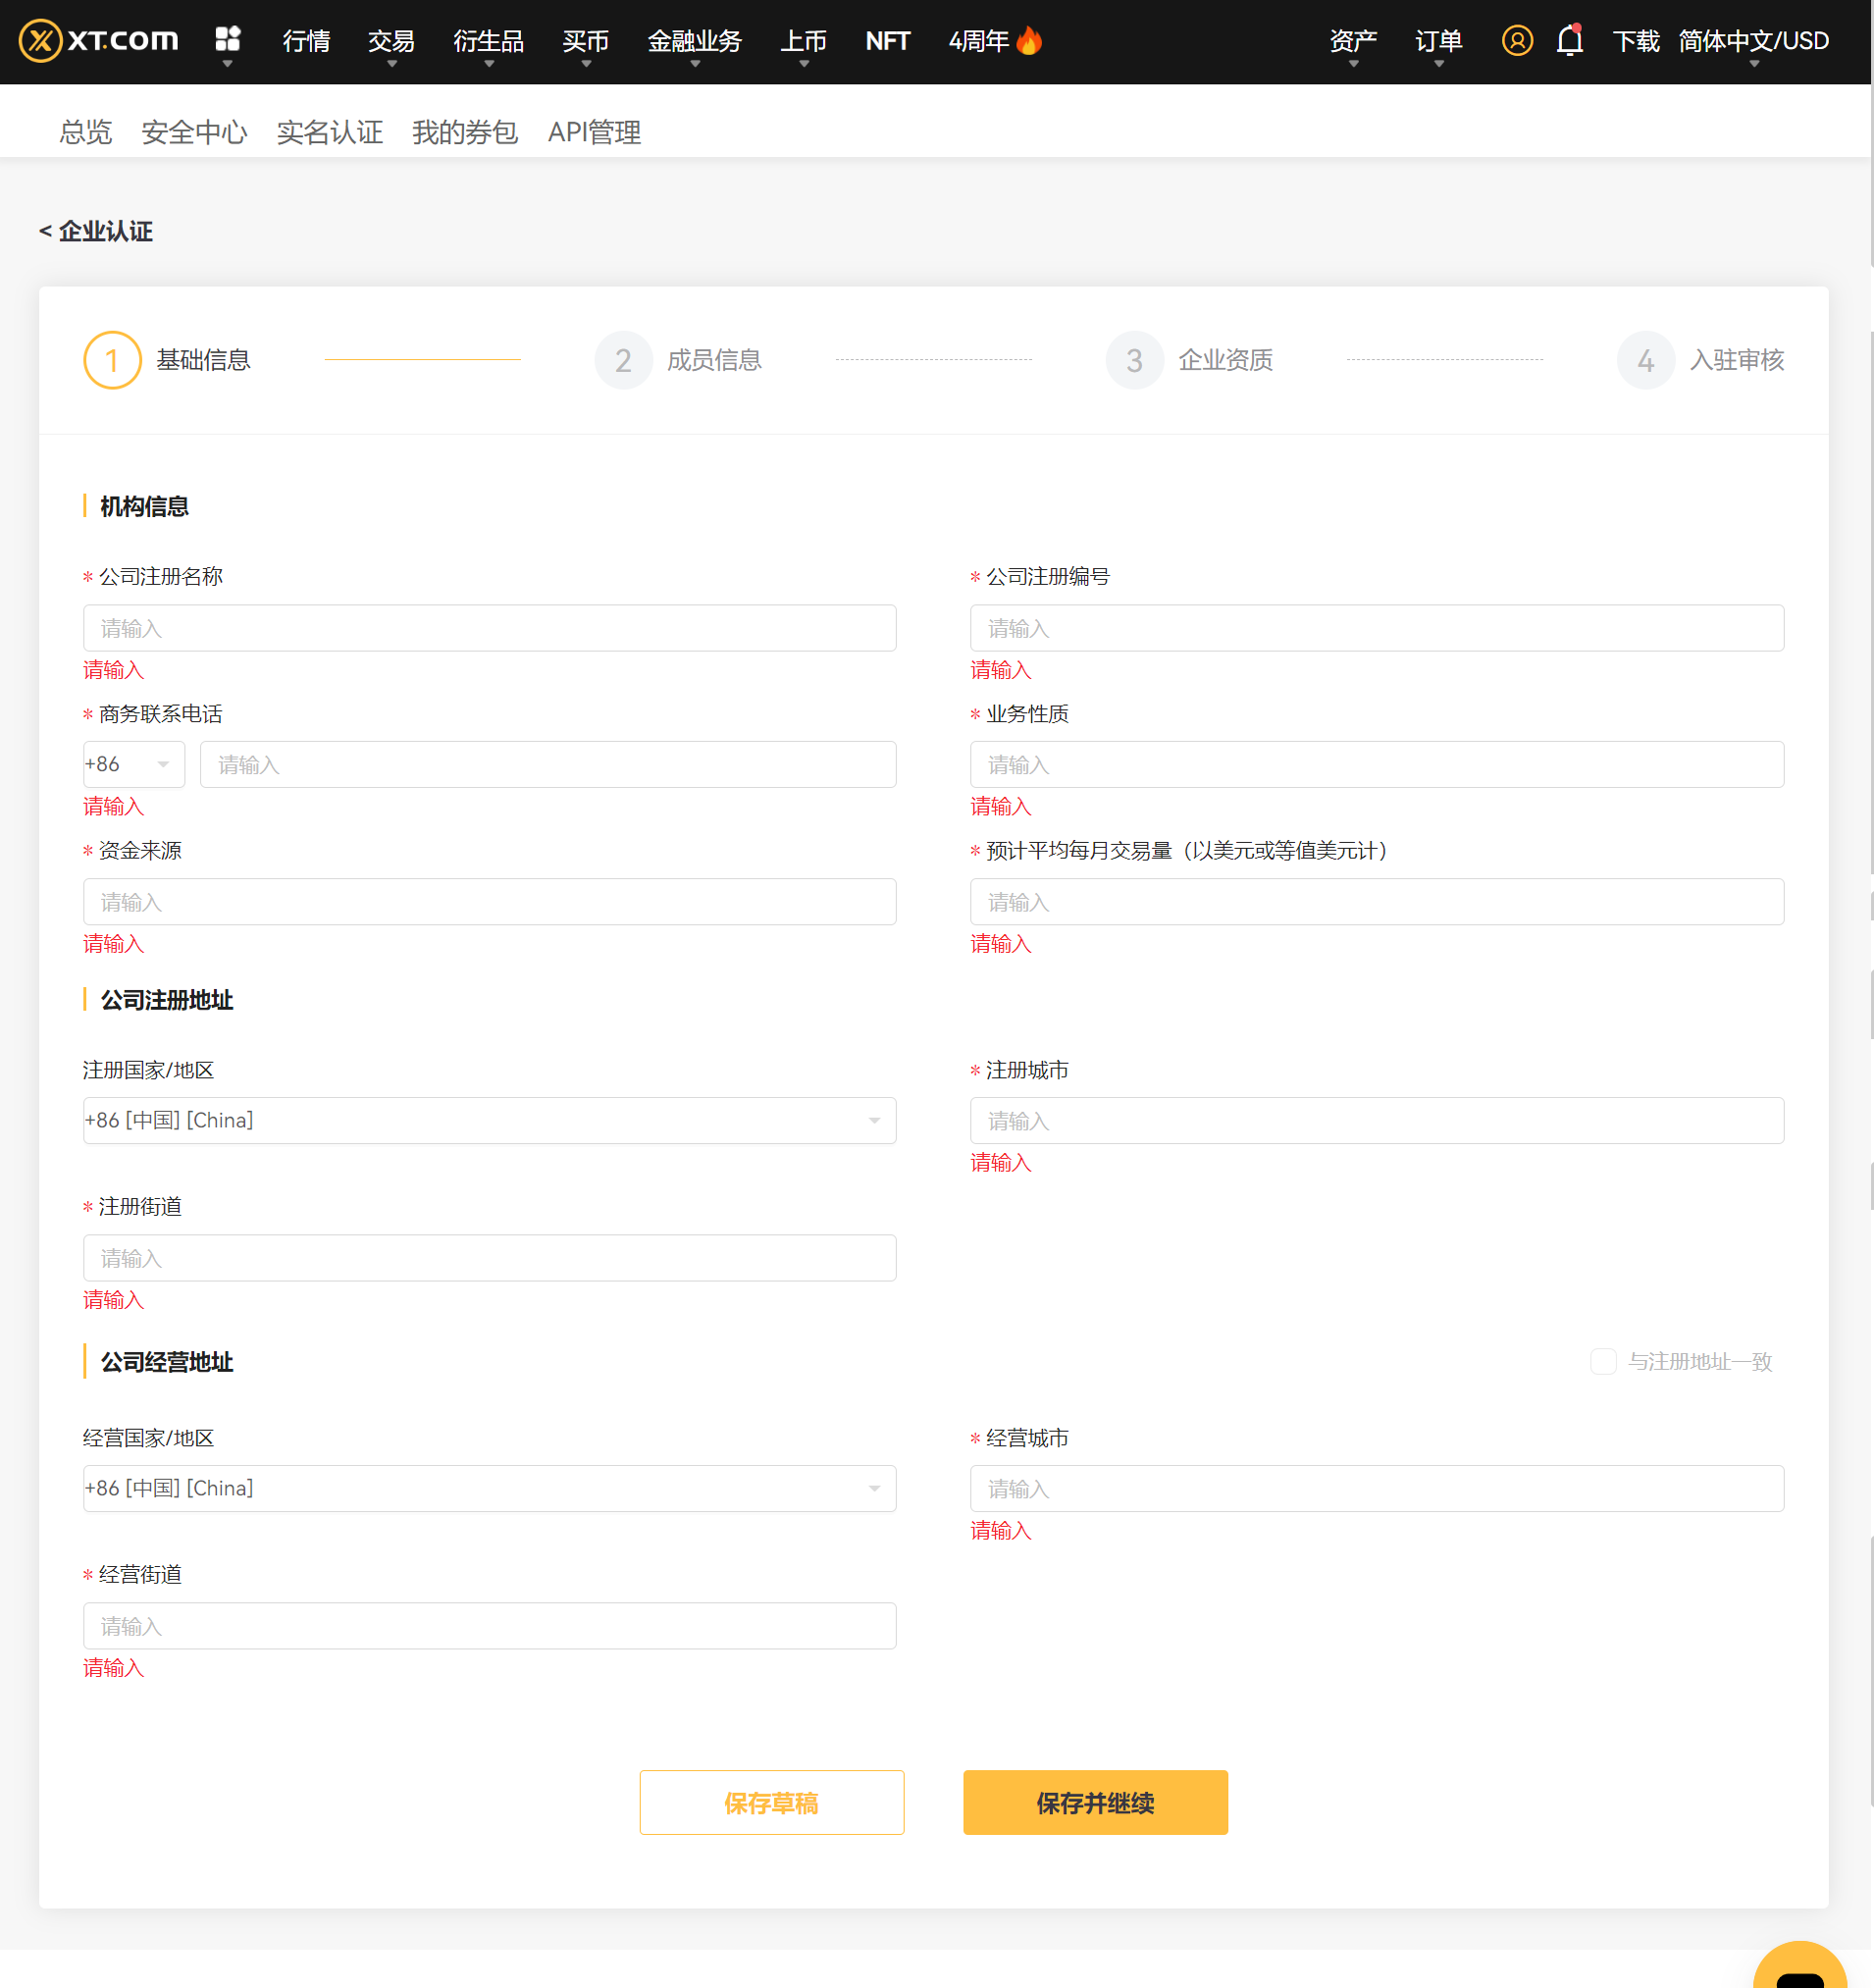Open the 衍生品 menu
This screenshot has width=1874, height=1988.
pyautogui.click(x=488, y=41)
